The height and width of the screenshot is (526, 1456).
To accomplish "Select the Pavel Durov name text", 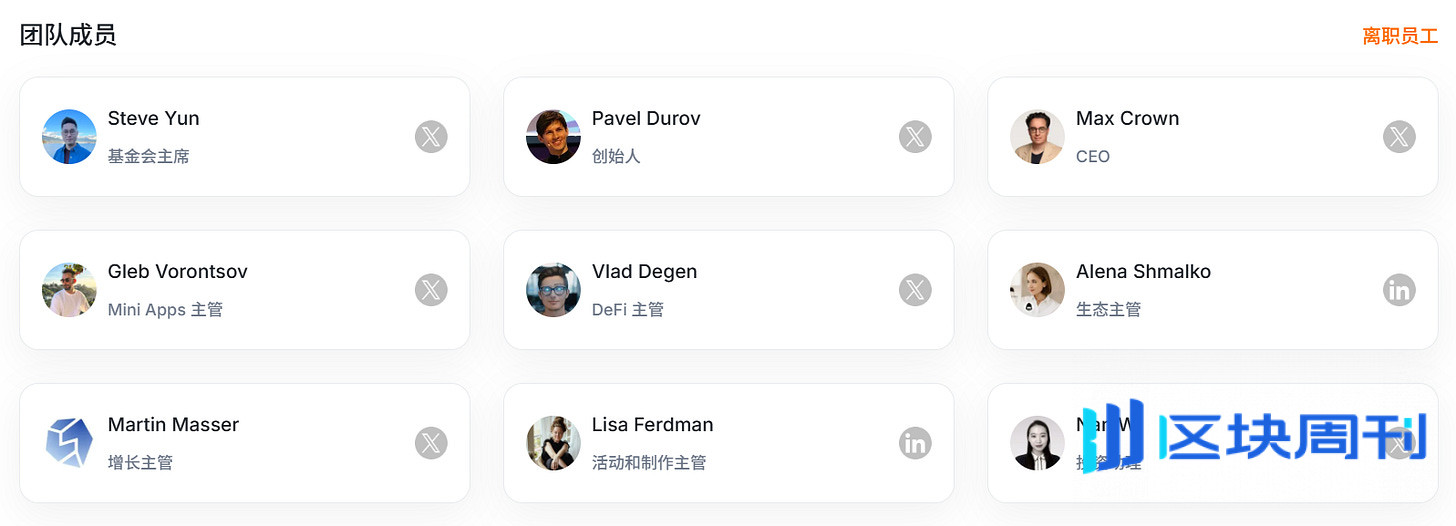I will pyautogui.click(x=646, y=118).
